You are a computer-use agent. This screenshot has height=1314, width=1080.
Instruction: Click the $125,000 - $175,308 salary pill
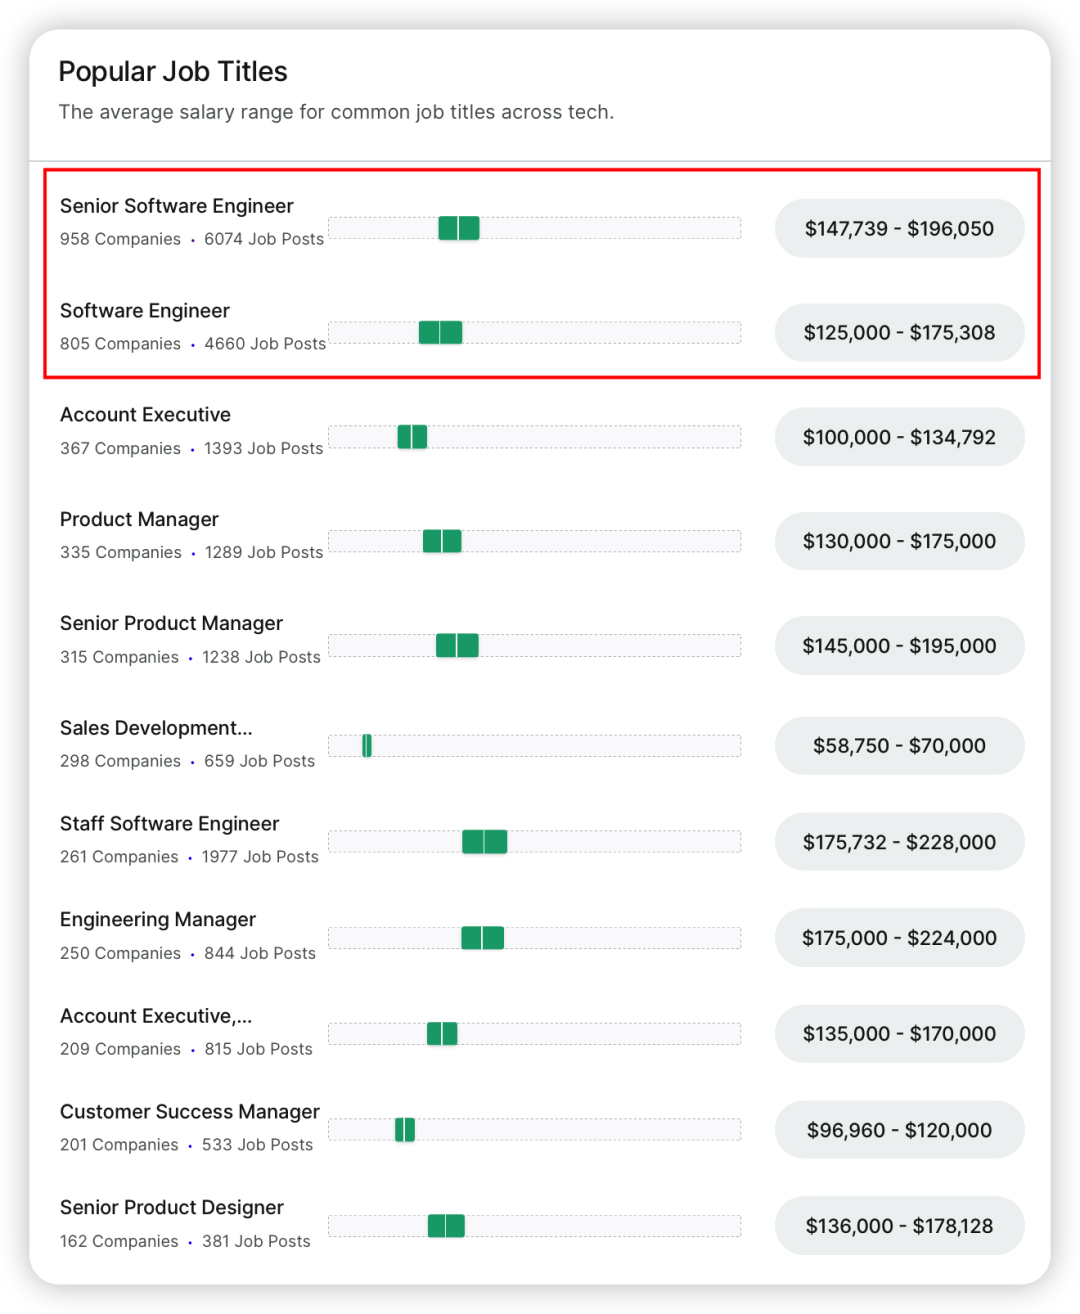[x=899, y=333]
